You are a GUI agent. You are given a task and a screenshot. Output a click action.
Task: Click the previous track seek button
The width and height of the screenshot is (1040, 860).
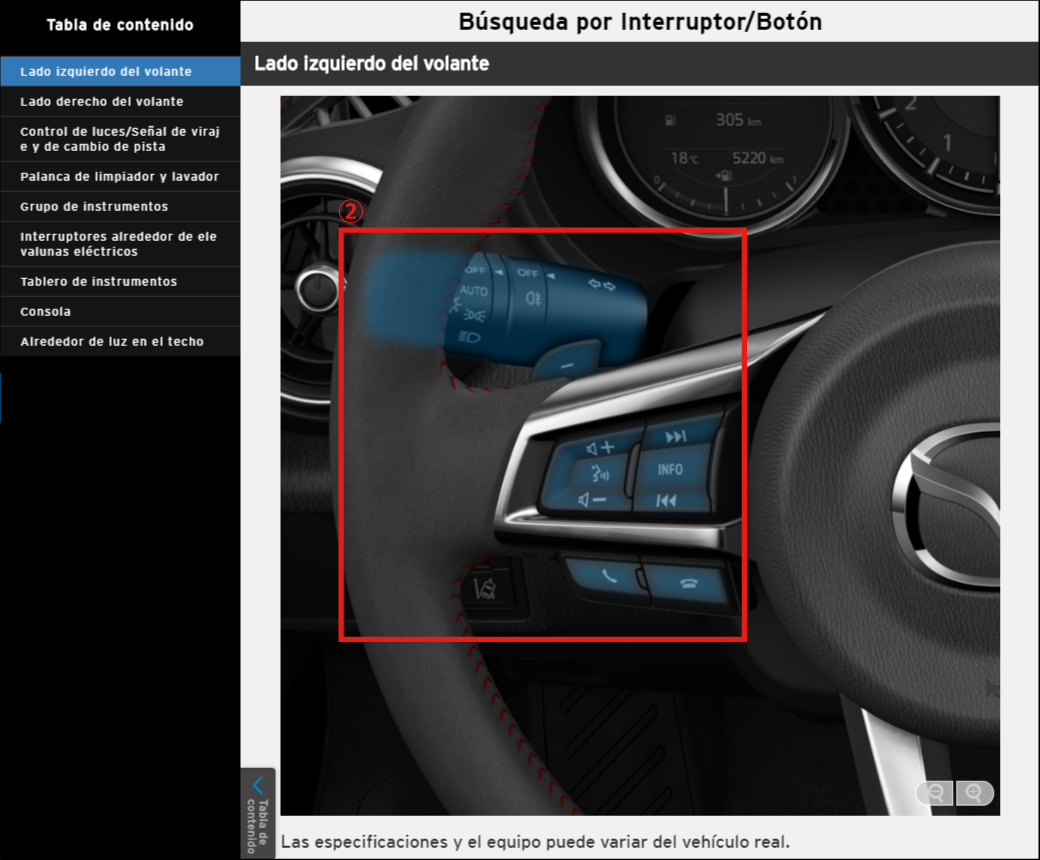(666, 500)
